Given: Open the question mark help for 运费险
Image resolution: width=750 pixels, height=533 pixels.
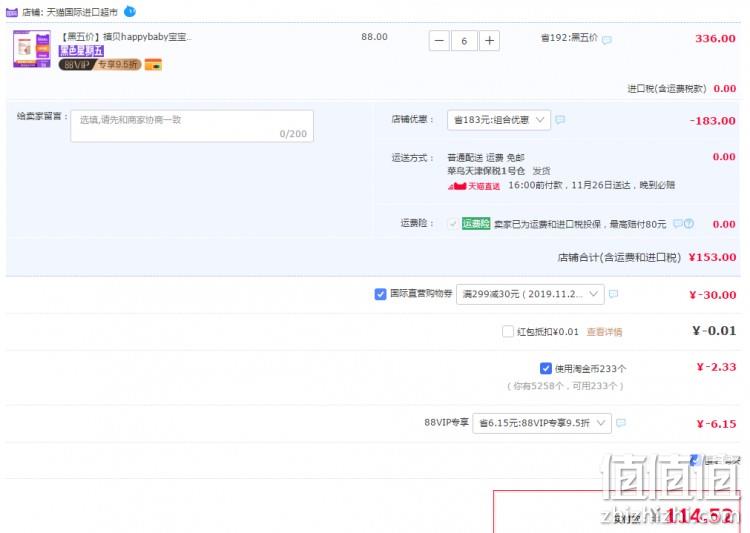Looking at the screenshot, I should pyautogui.click(x=689, y=223).
